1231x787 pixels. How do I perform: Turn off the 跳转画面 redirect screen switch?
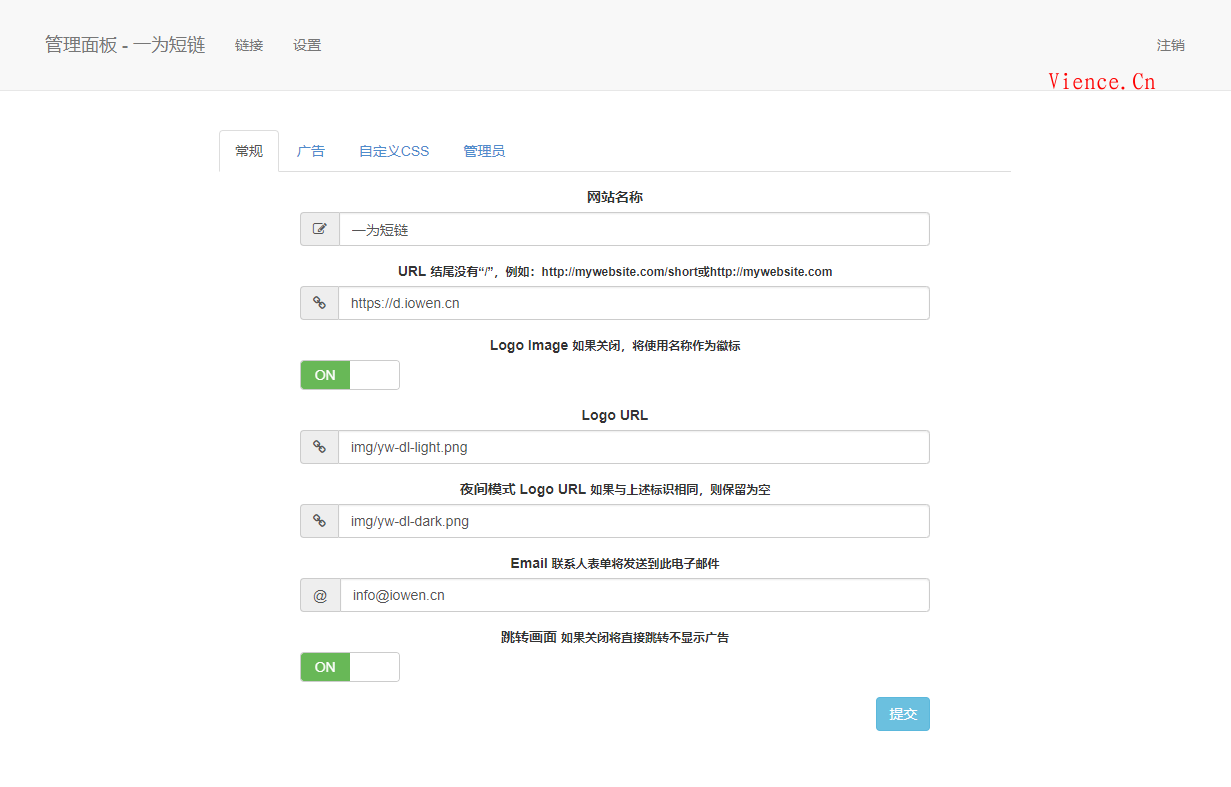point(349,667)
